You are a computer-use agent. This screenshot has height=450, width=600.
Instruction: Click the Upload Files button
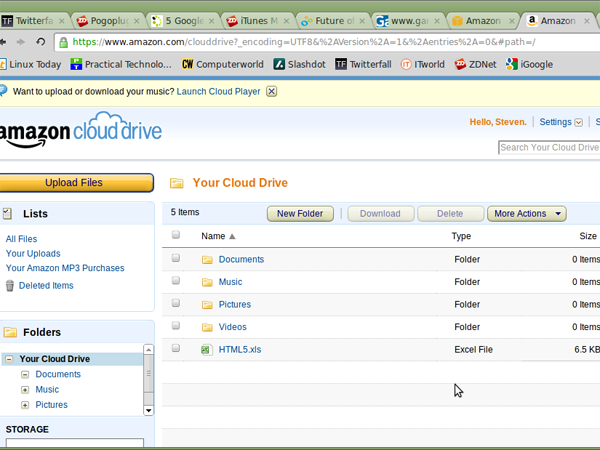[75, 183]
